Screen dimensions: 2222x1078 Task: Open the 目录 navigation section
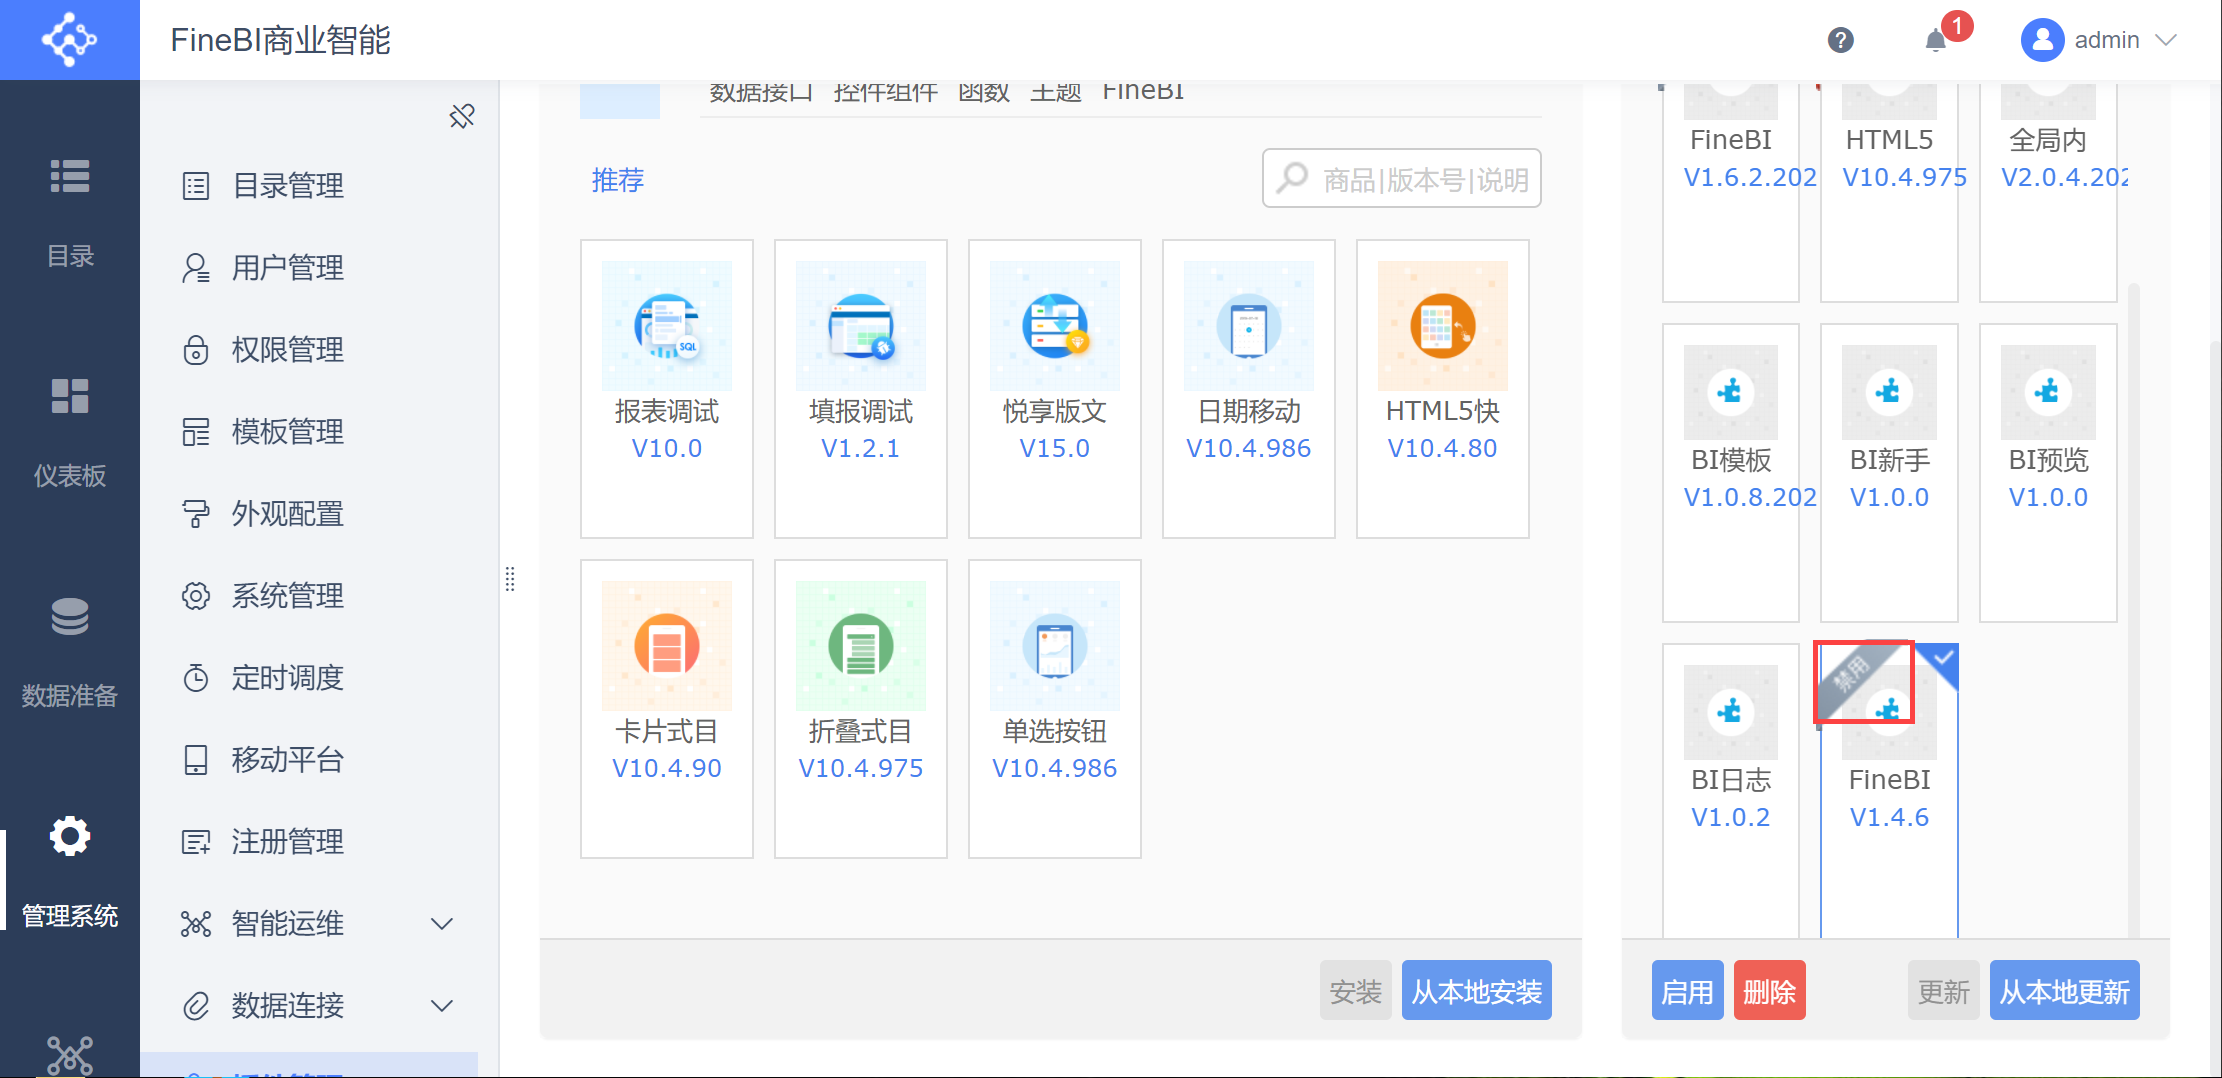point(70,213)
